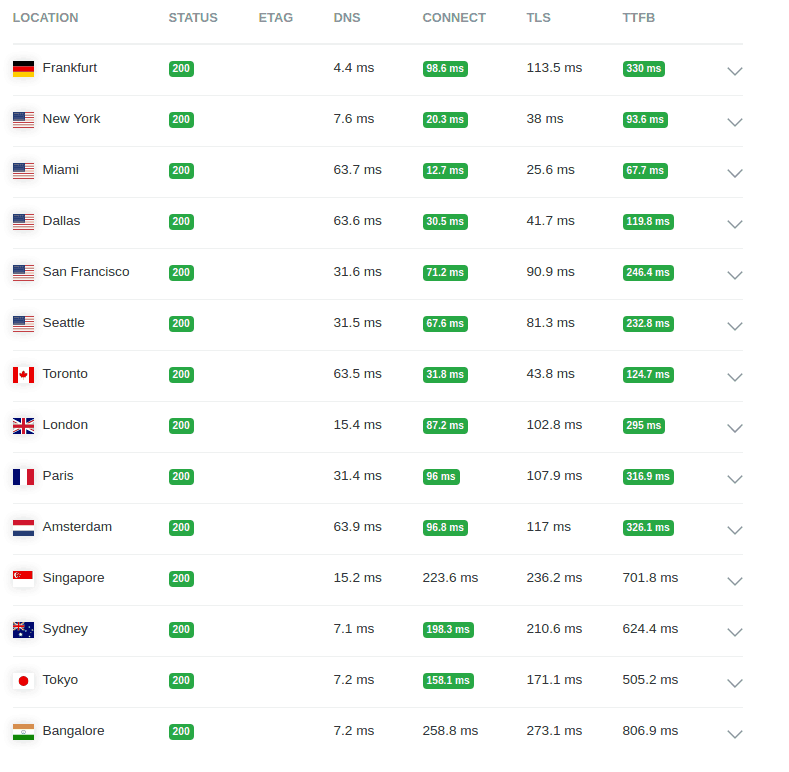The width and height of the screenshot is (789, 772).
Task: Click the LOCATION column header
Action: pyautogui.click(x=45, y=18)
